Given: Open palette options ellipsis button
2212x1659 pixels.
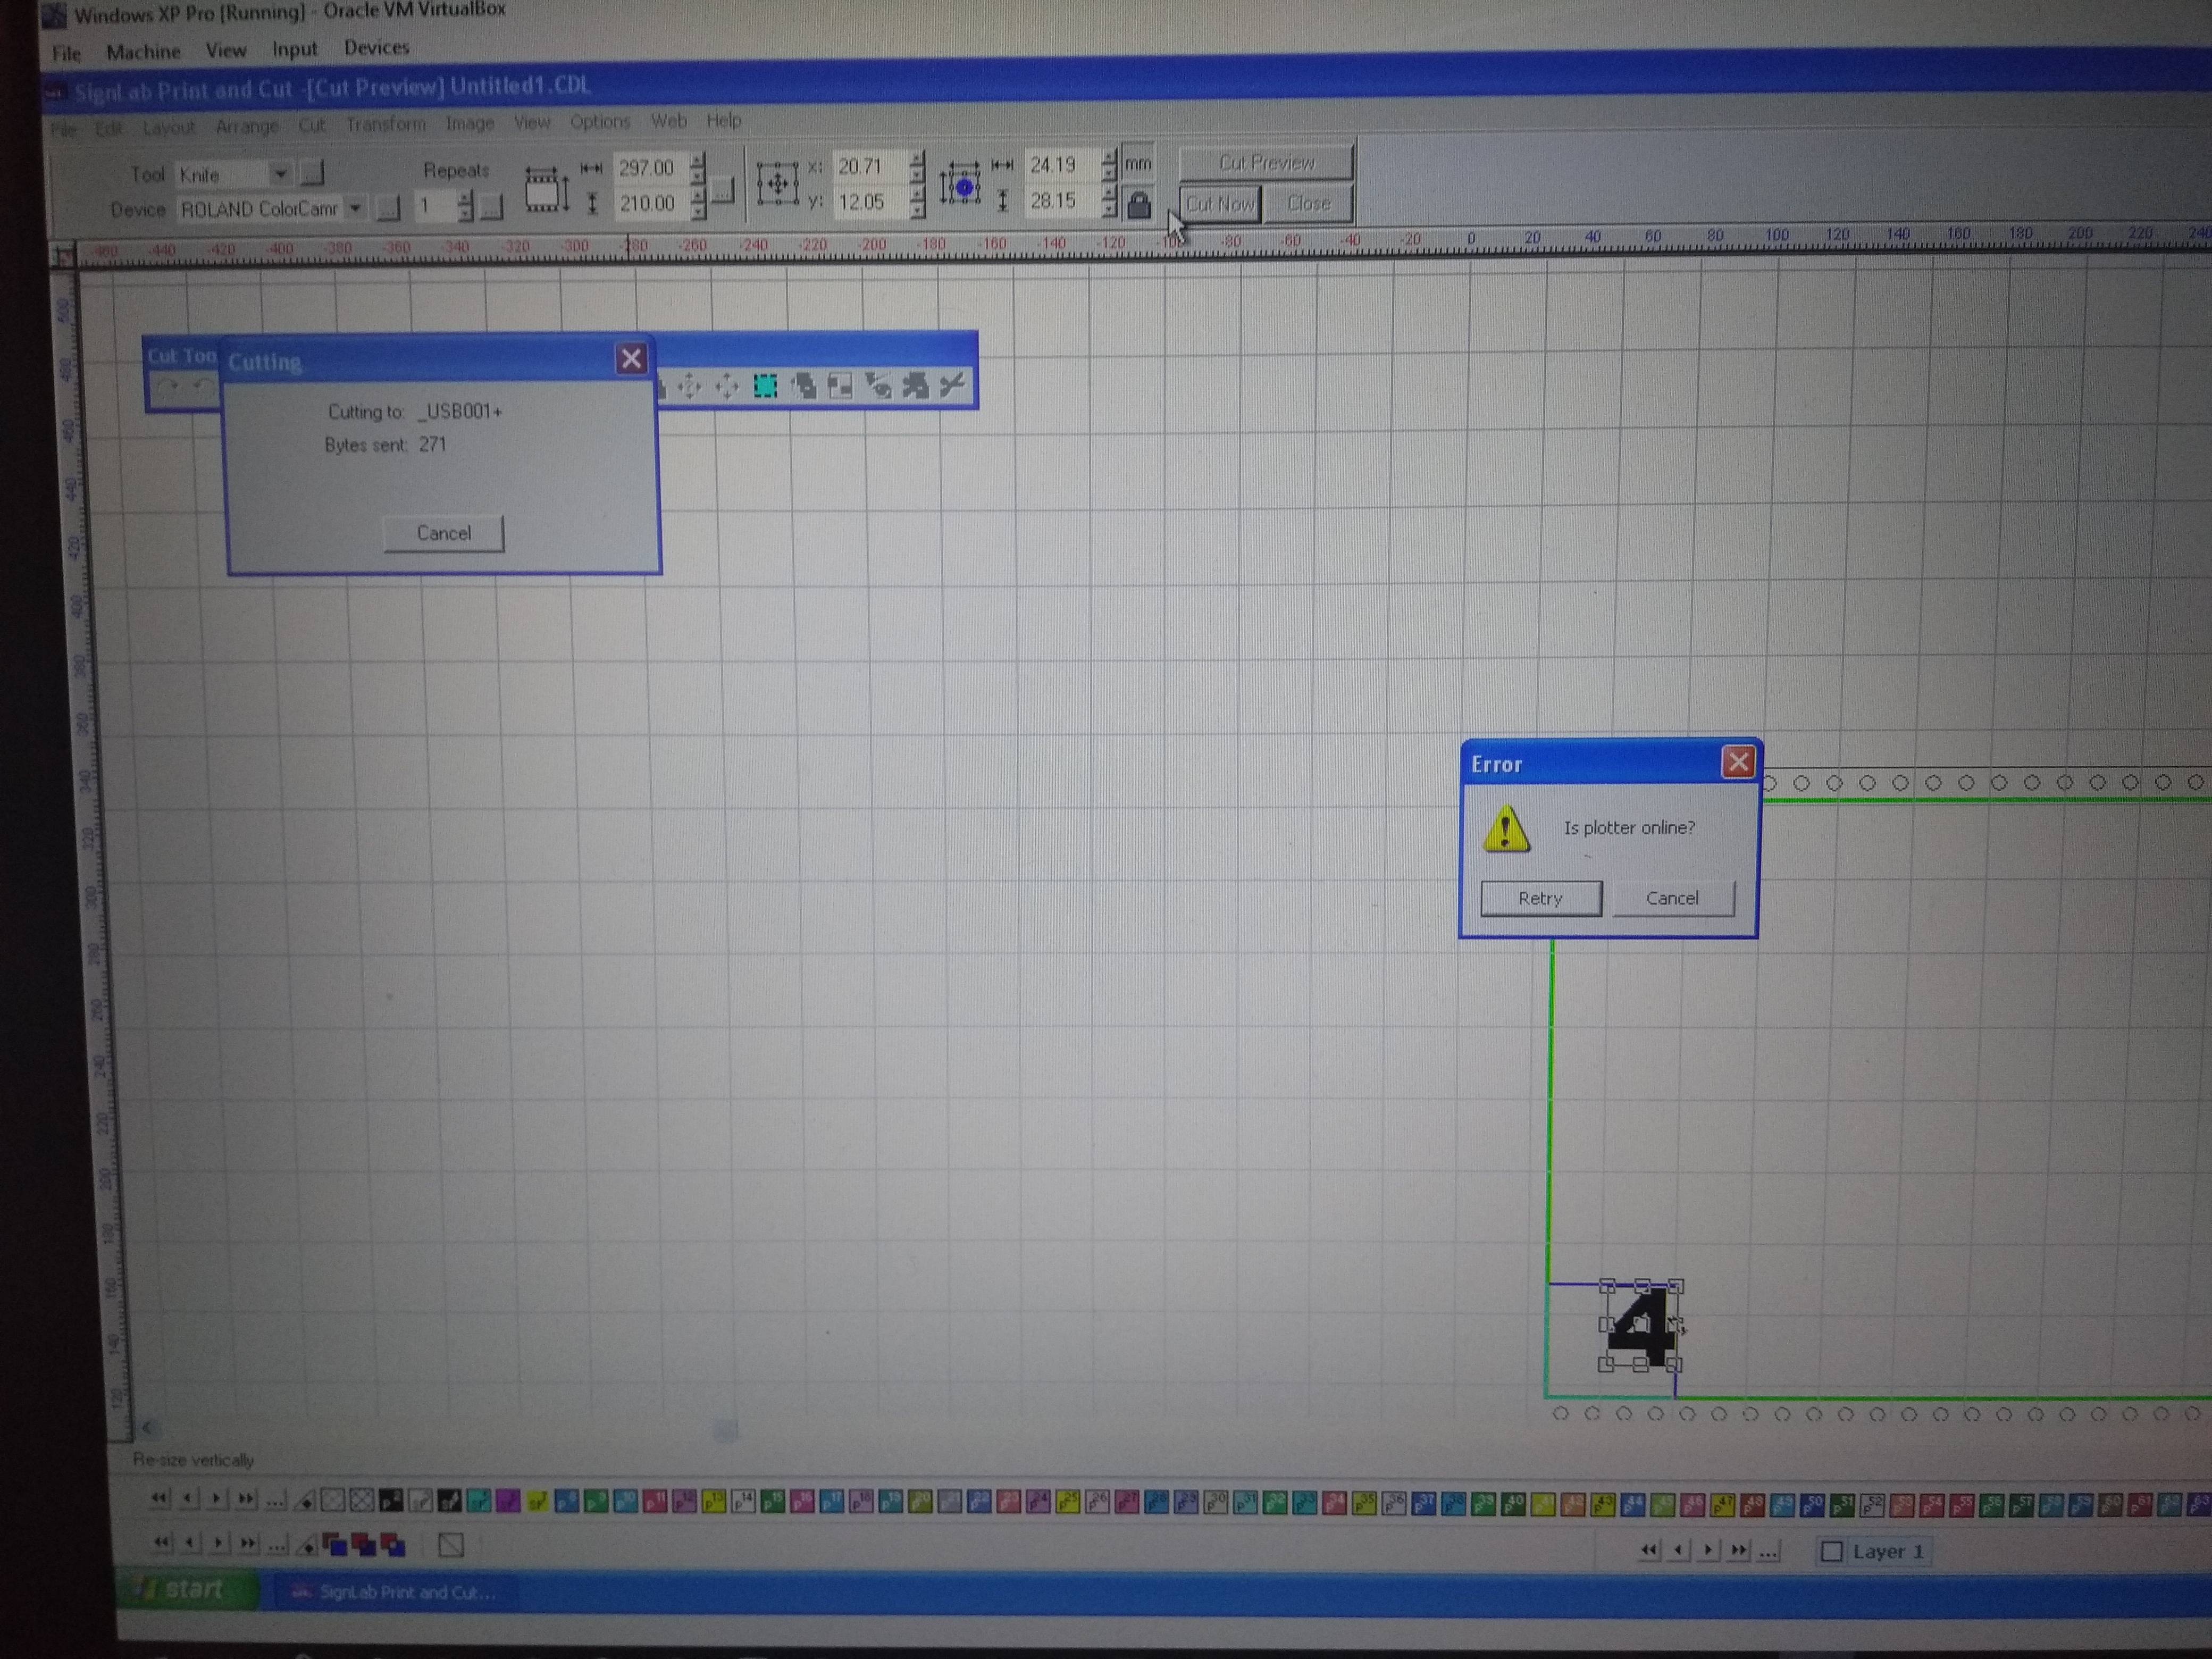Looking at the screenshot, I should tap(275, 1500).
